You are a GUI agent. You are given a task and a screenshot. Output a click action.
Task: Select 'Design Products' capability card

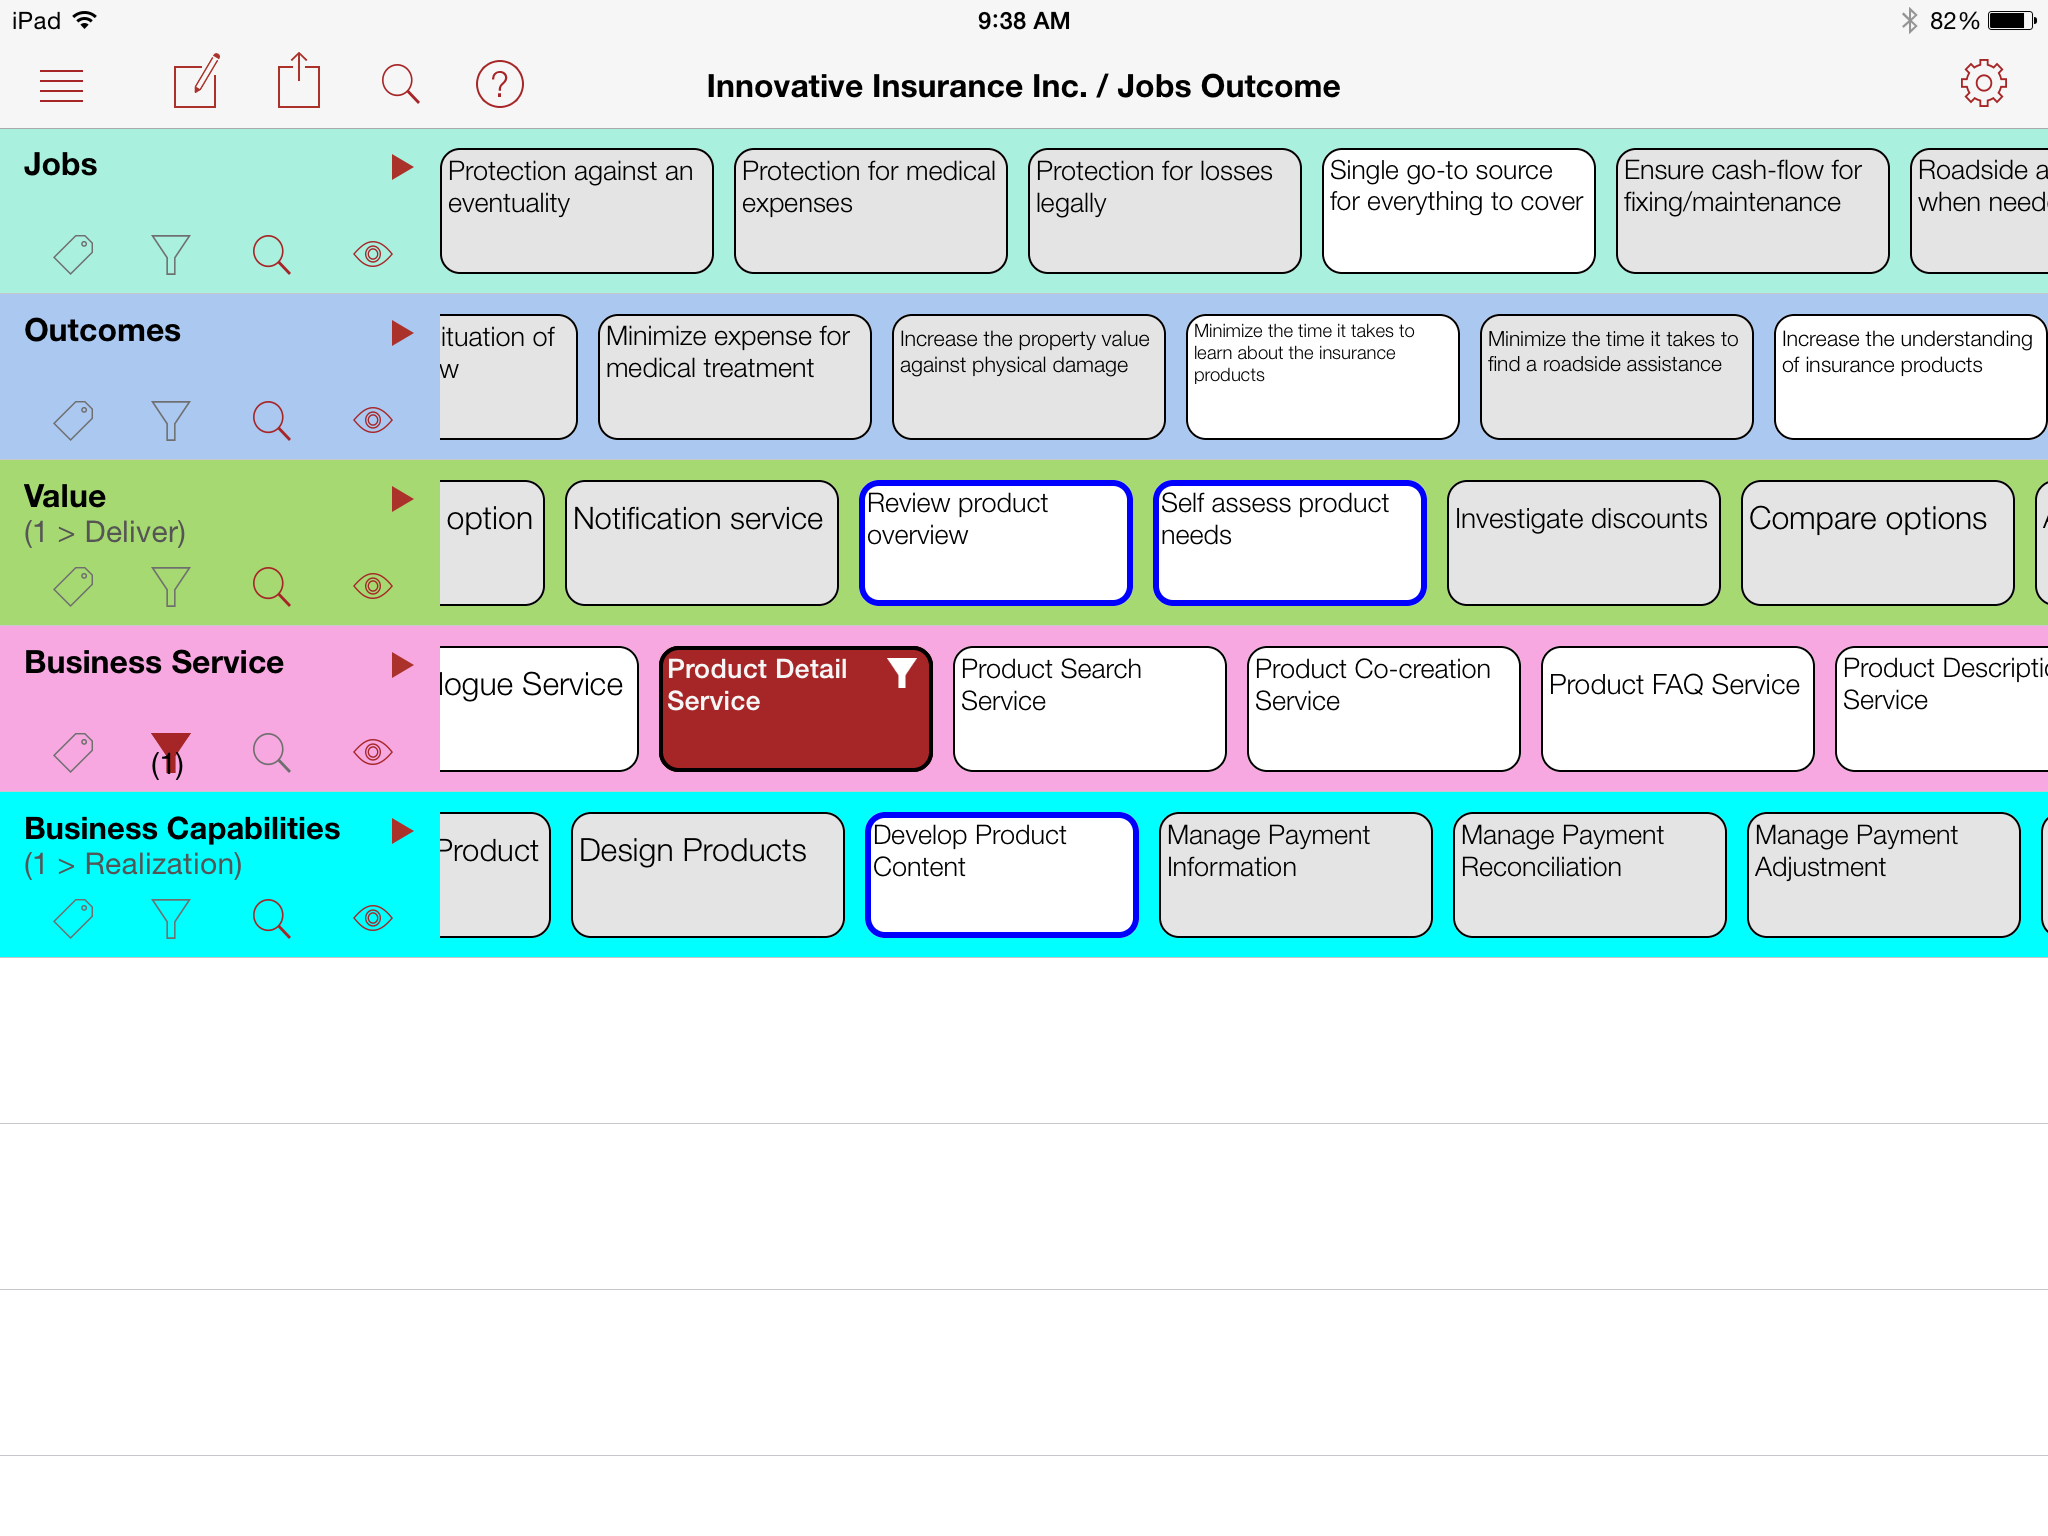click(708, 875)
